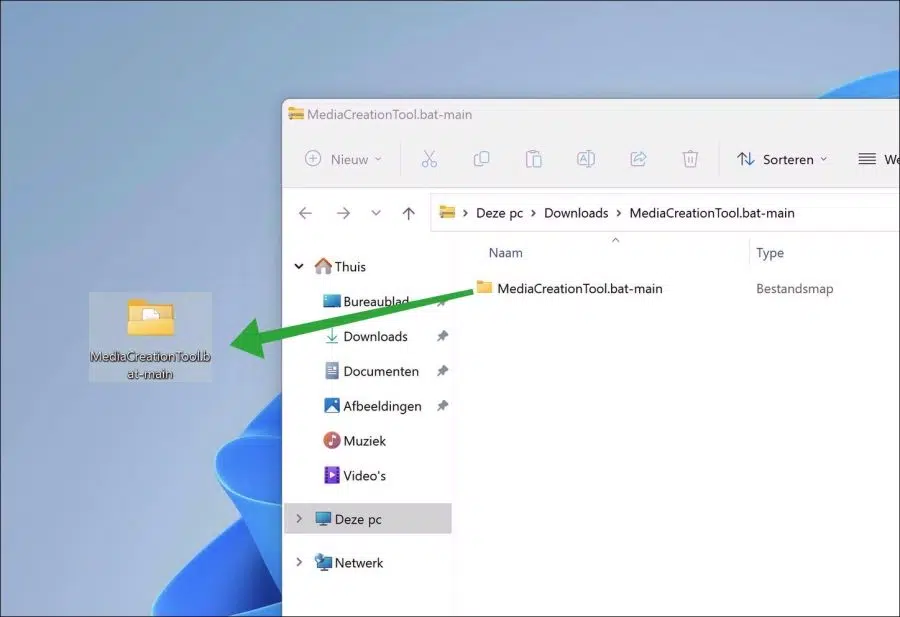Screen dimensions: 900x617
Task: Select Thuis in the navigation pane
Action: [x=350, y=267]
